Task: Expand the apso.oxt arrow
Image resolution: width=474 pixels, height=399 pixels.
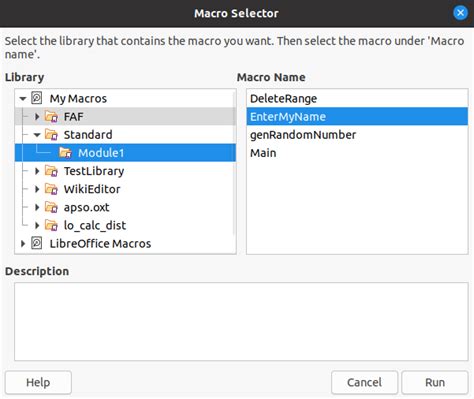Action: click(37, 207)
